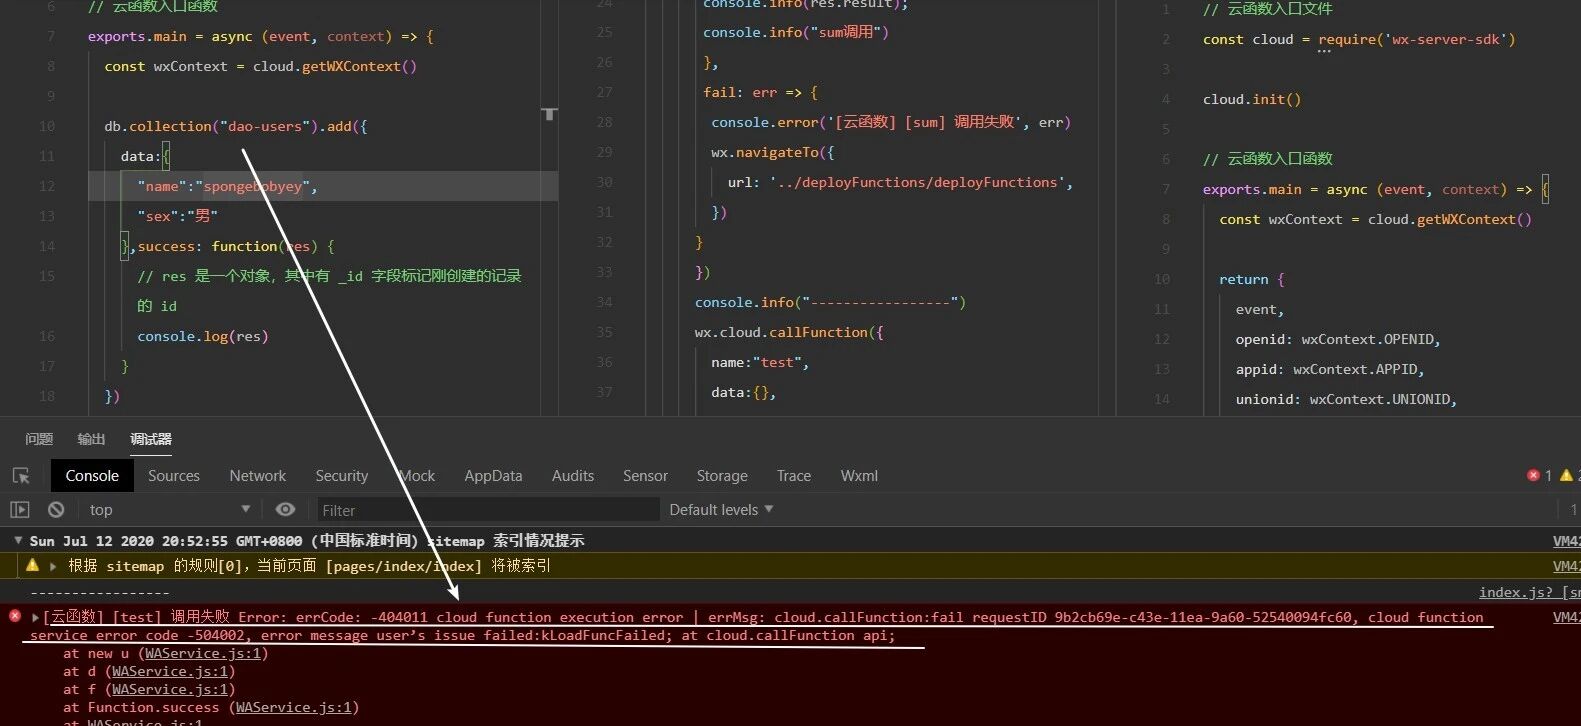Select the 调试器 panel tab
The height and width of the screenshot is (726, 1581).
point(151,439)
